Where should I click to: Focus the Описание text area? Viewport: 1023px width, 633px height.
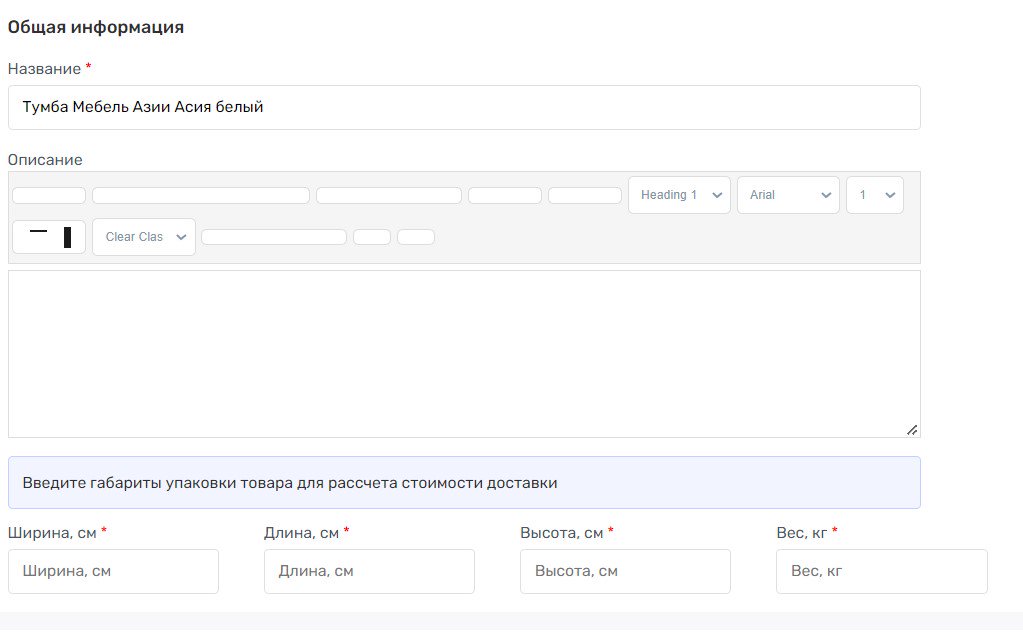(x=464, y=354)
